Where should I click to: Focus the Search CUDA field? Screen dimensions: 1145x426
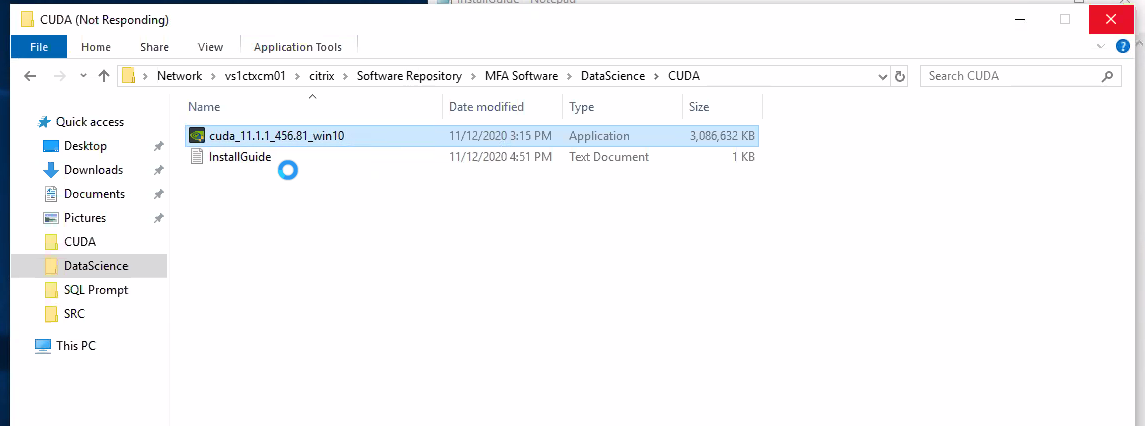1020,76
